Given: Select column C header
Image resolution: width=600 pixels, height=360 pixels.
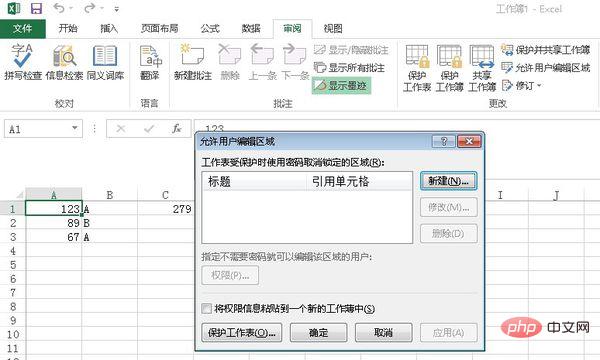Looking at the screenshot, I should [165, 195].
